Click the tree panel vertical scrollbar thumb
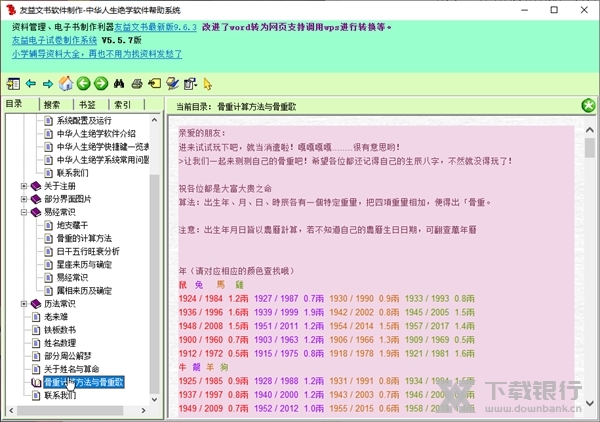 [x=154, y=284]
